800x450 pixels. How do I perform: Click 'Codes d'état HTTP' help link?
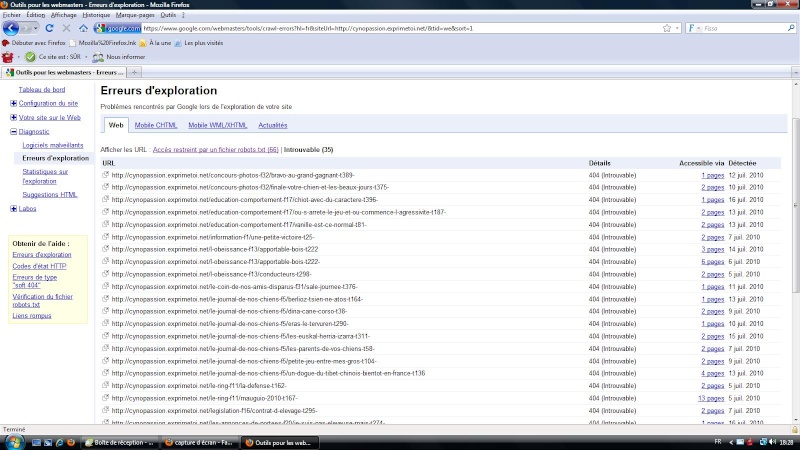(39, 266)
